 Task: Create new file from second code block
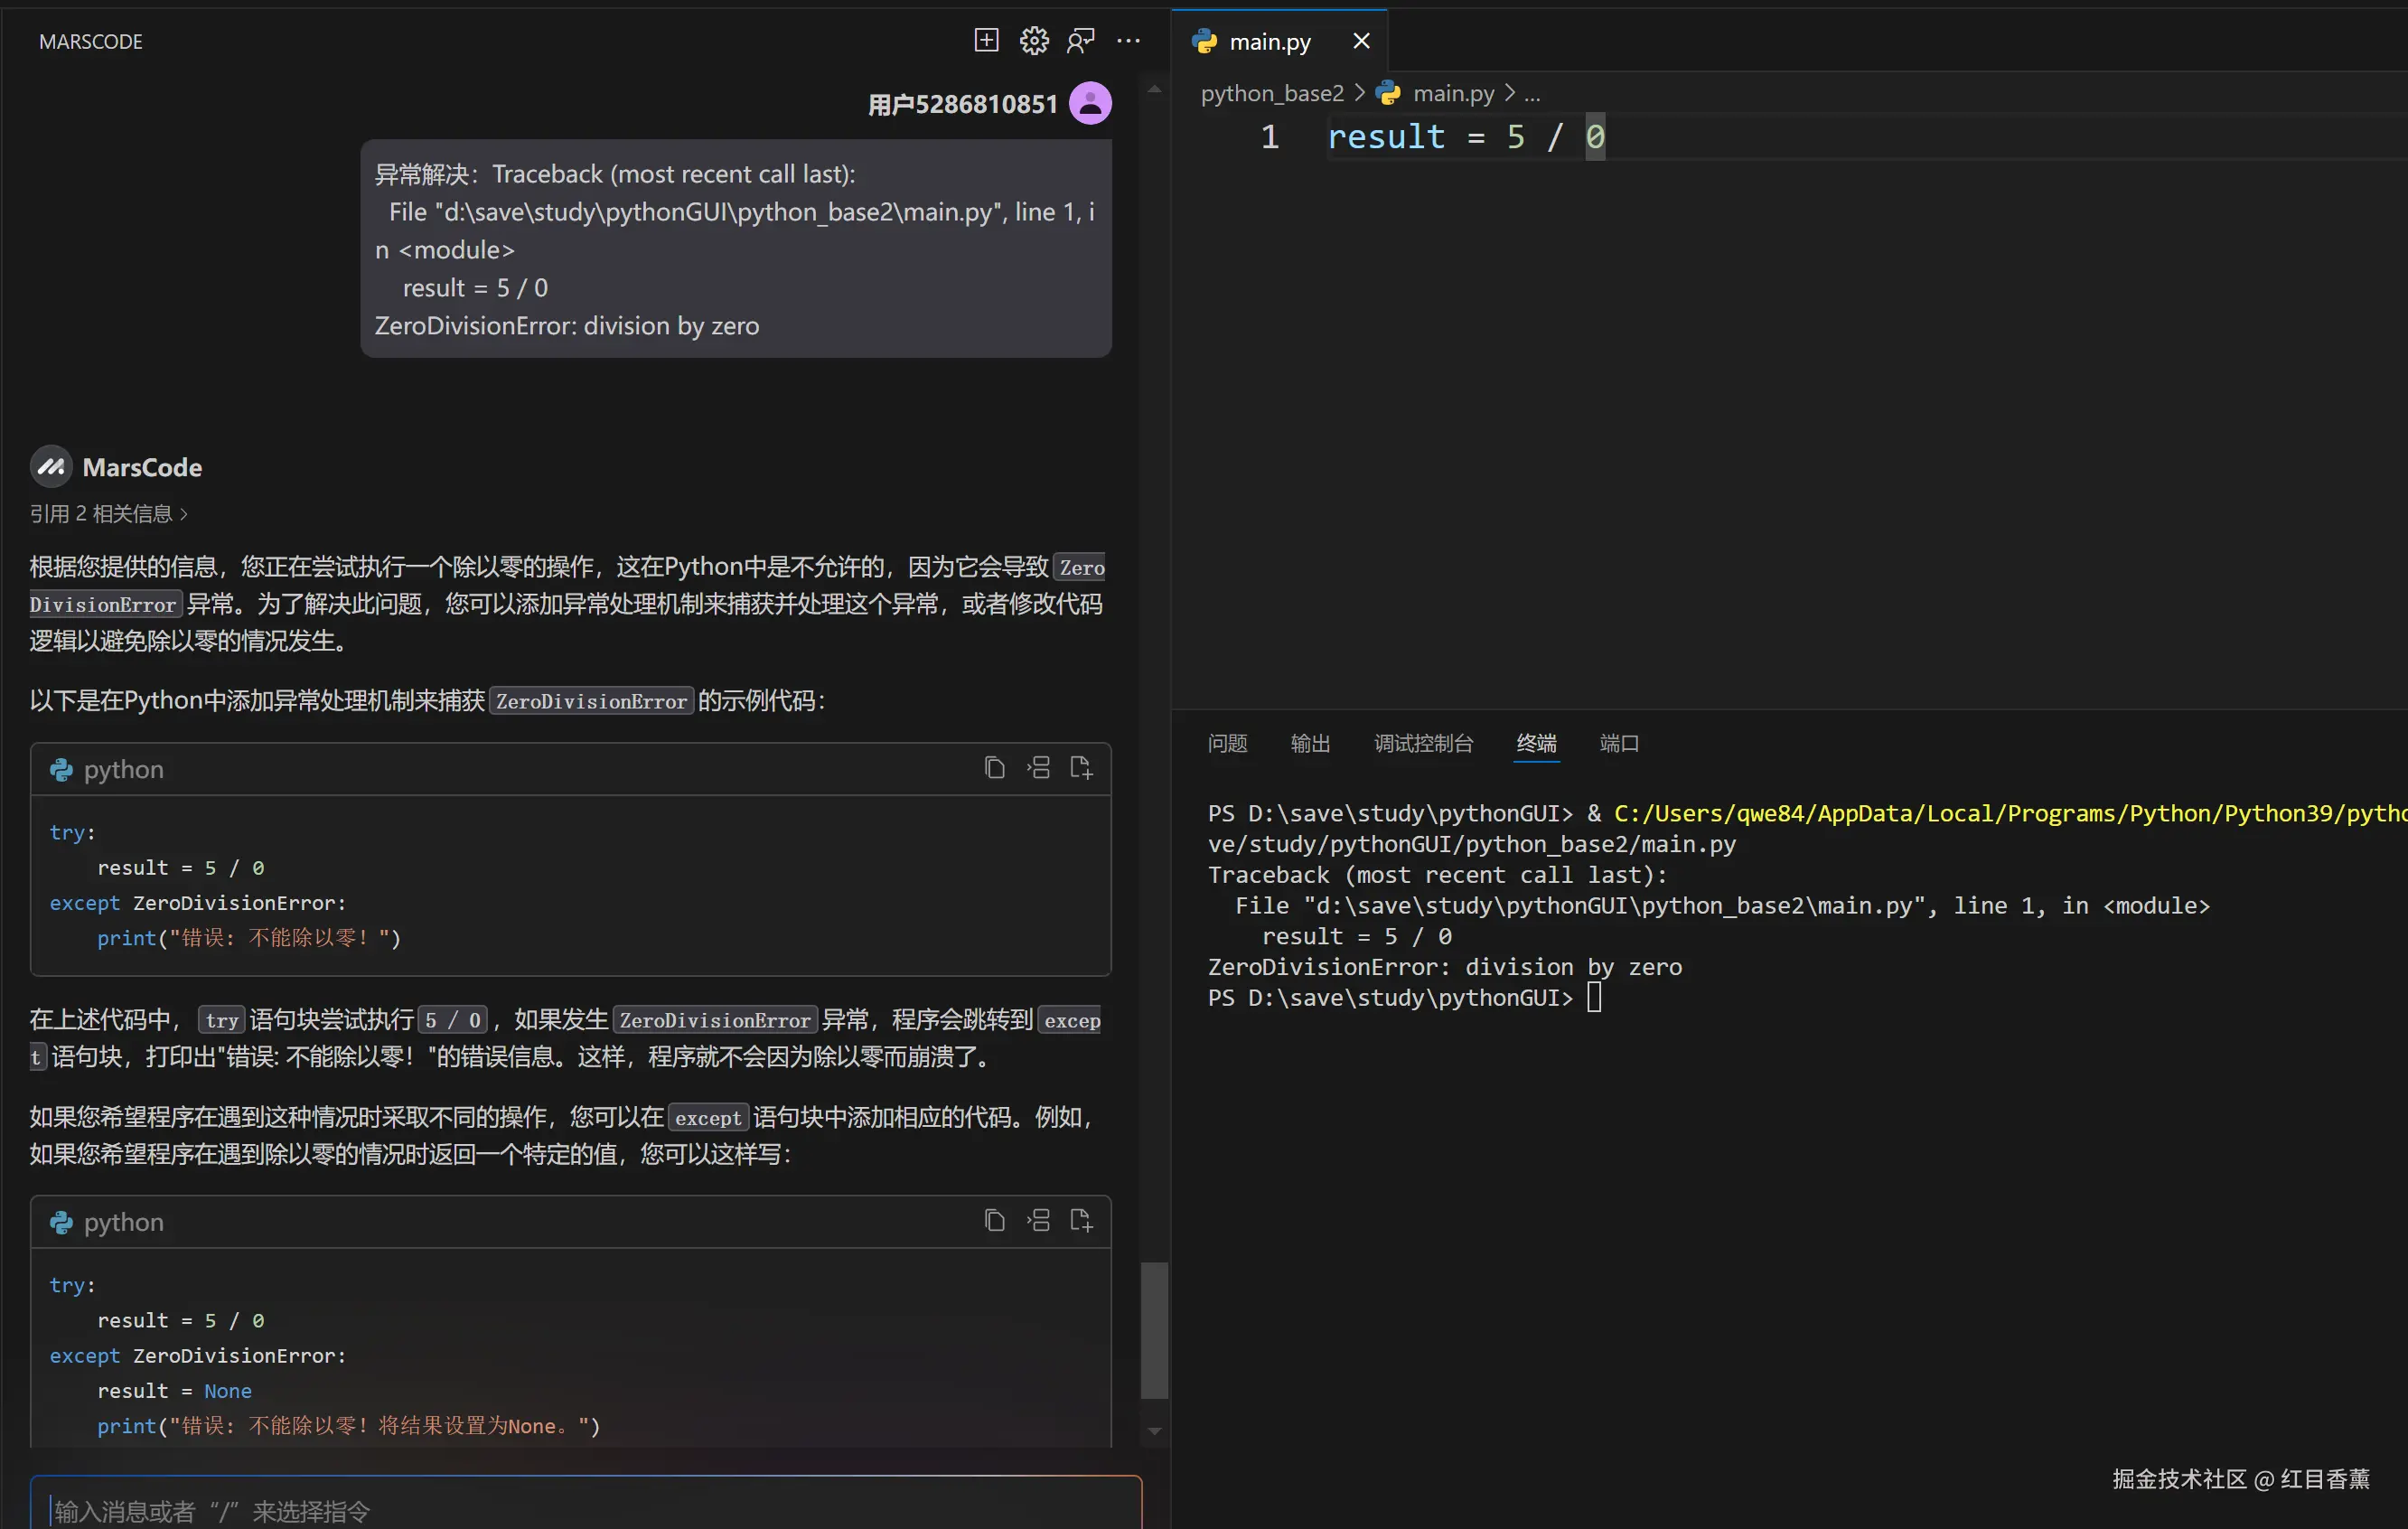pyautogui.click(x=1081, y=1220)
